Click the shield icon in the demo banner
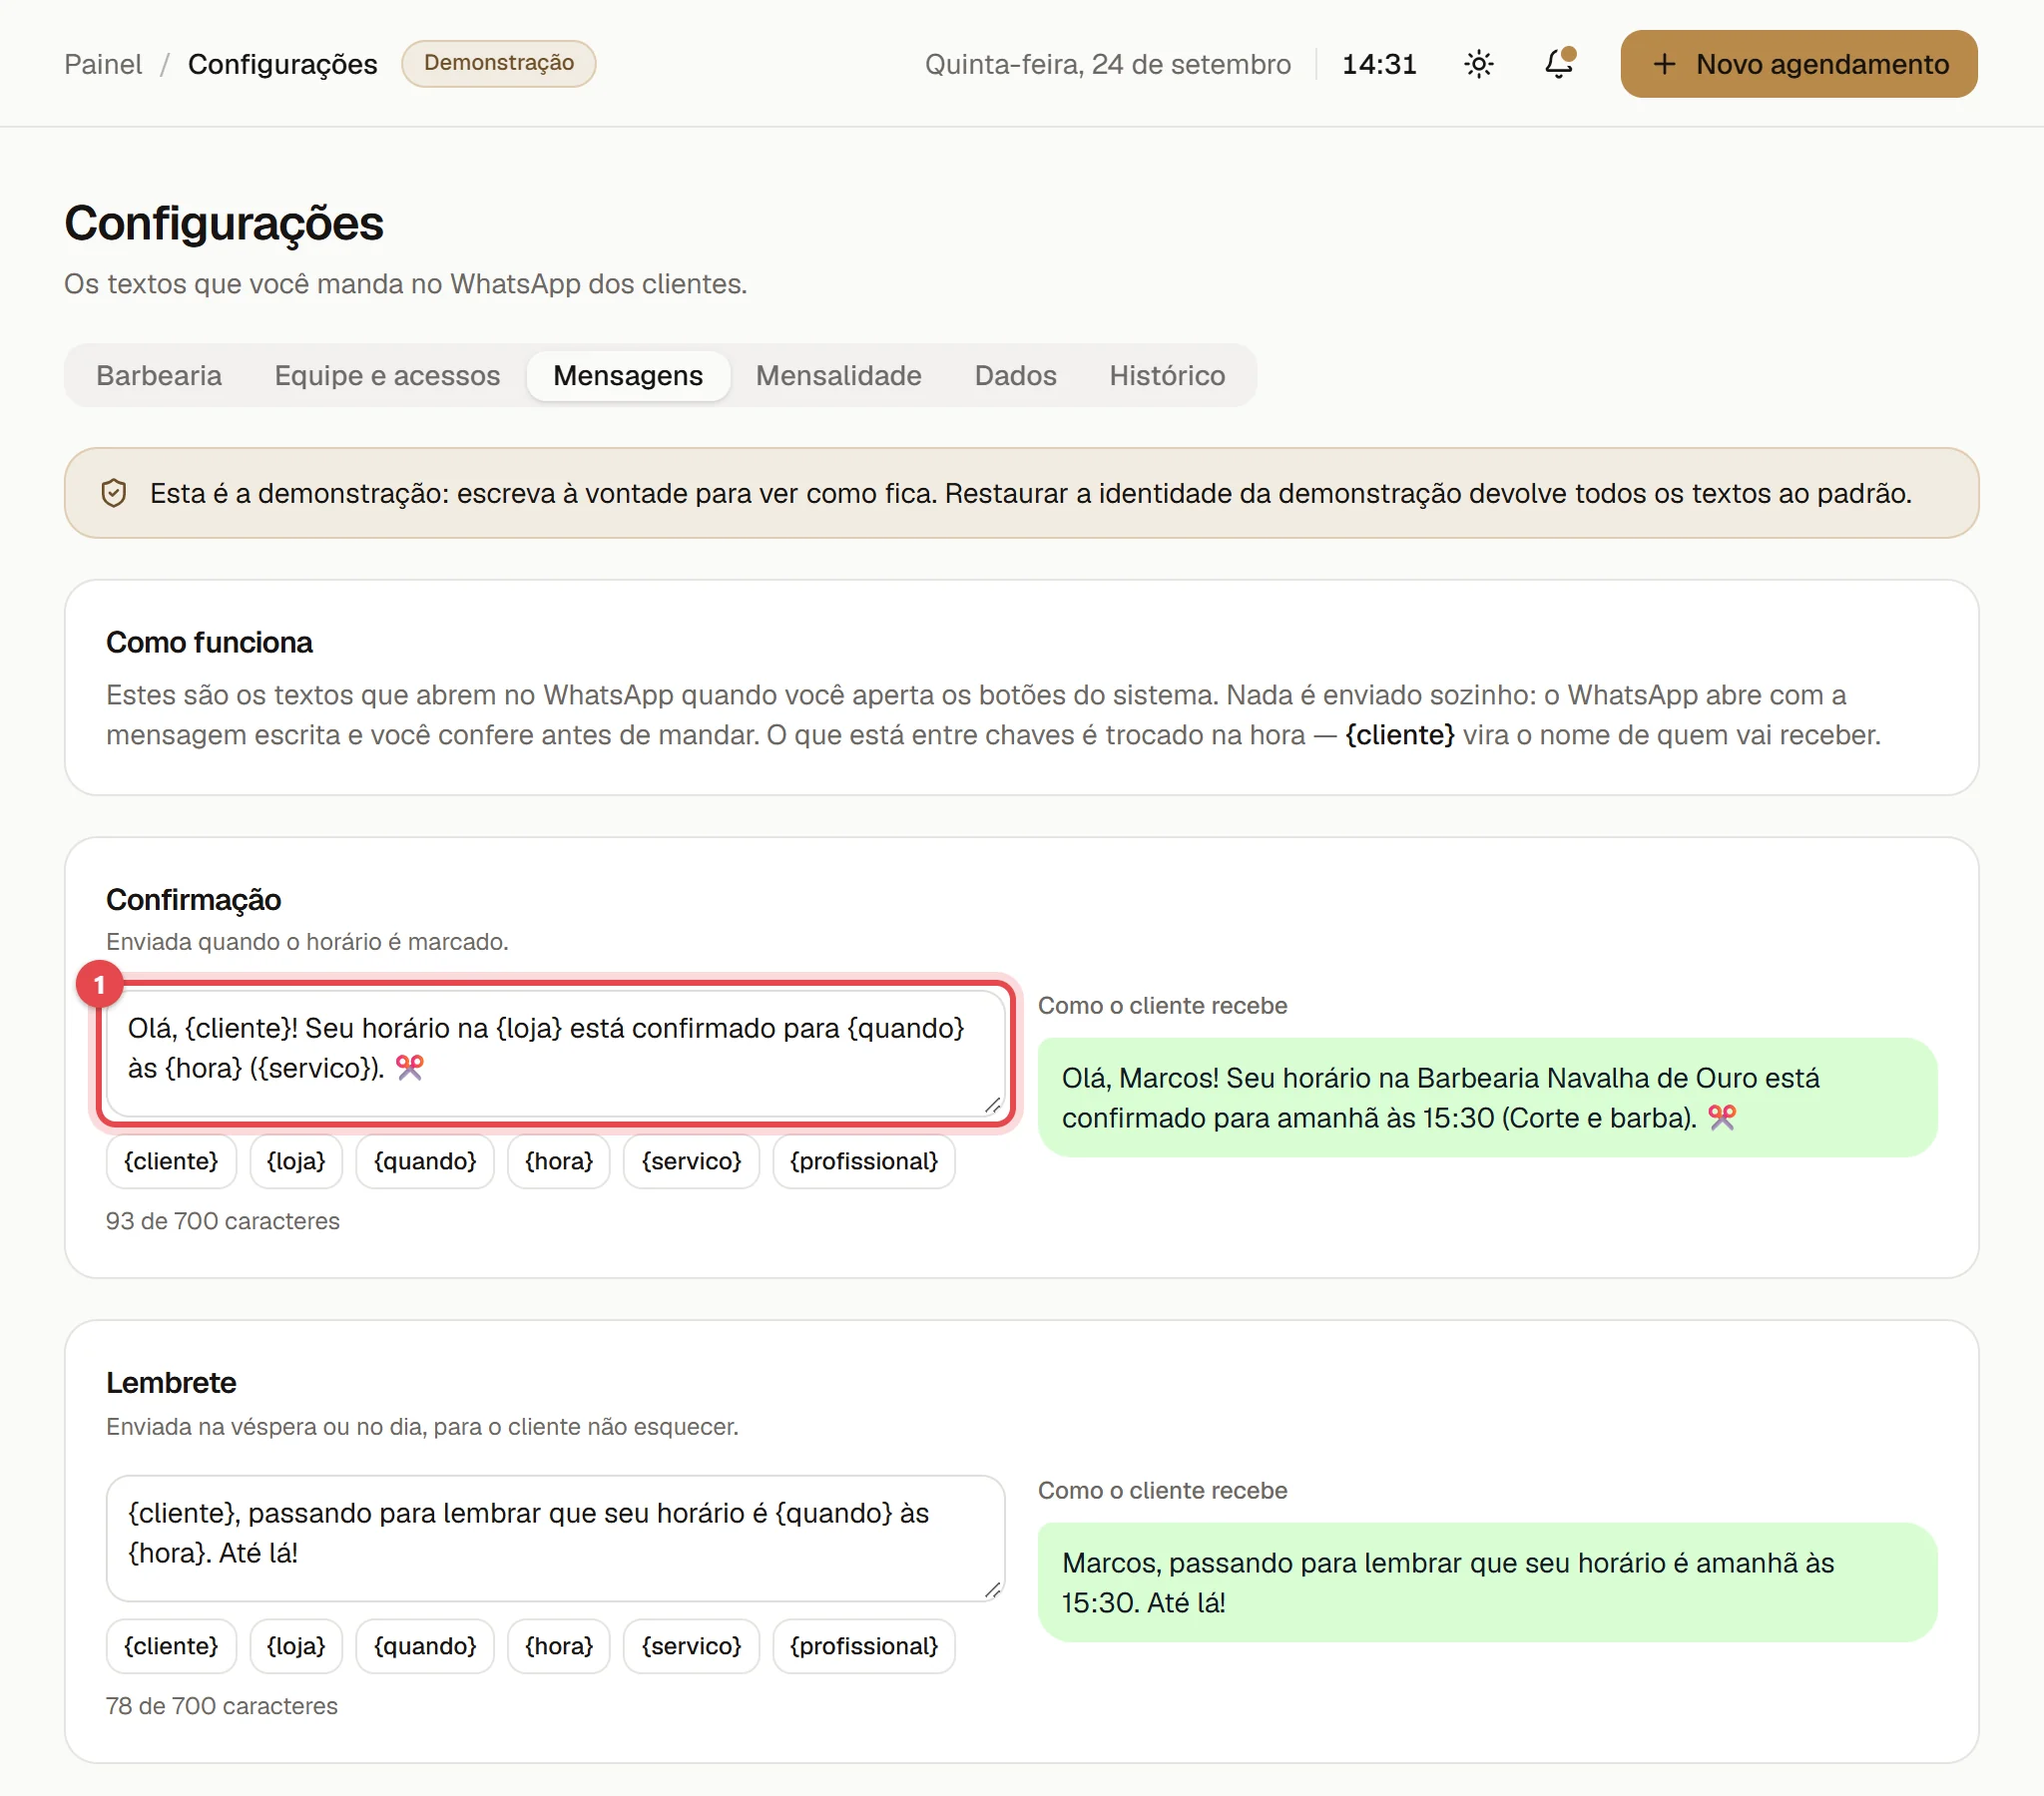Image resolution: width=2044 pixels, height=1796 pixels. coord(114,493)
